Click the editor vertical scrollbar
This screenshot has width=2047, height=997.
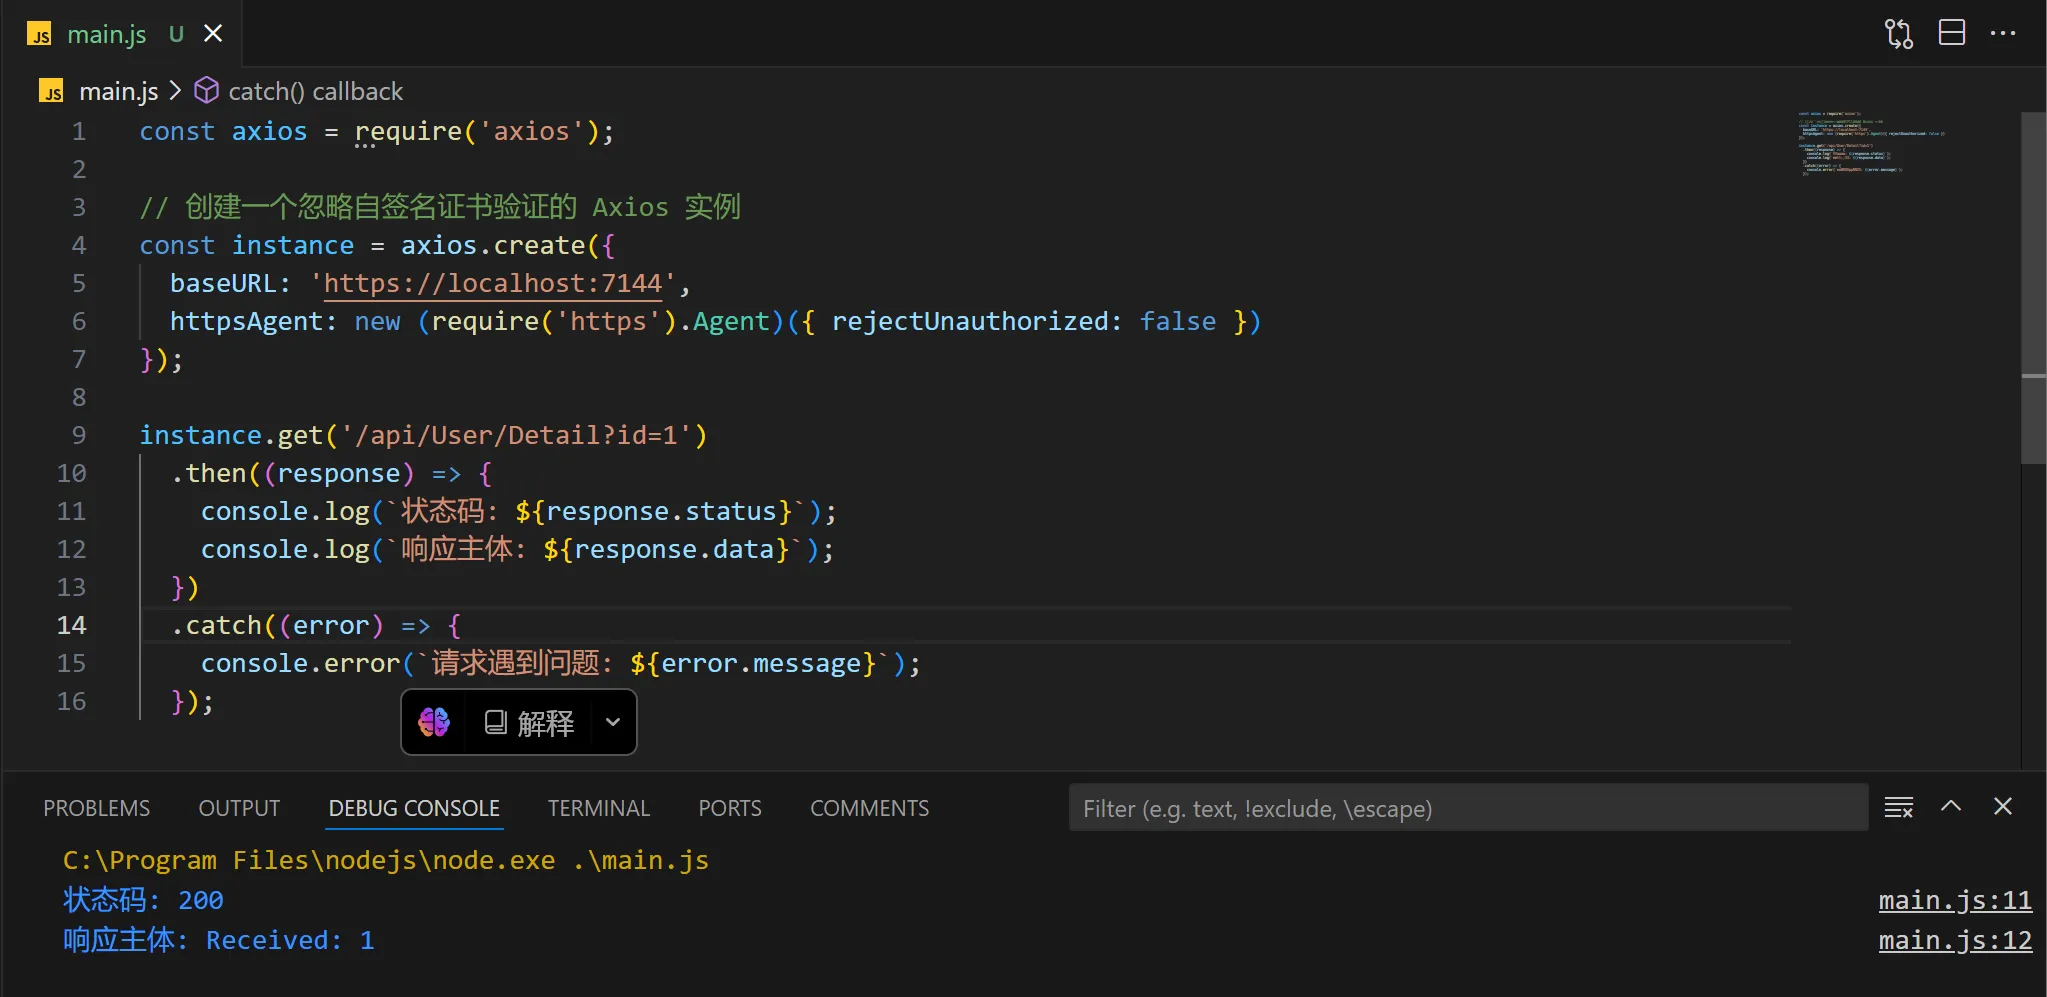[2033, 288]
